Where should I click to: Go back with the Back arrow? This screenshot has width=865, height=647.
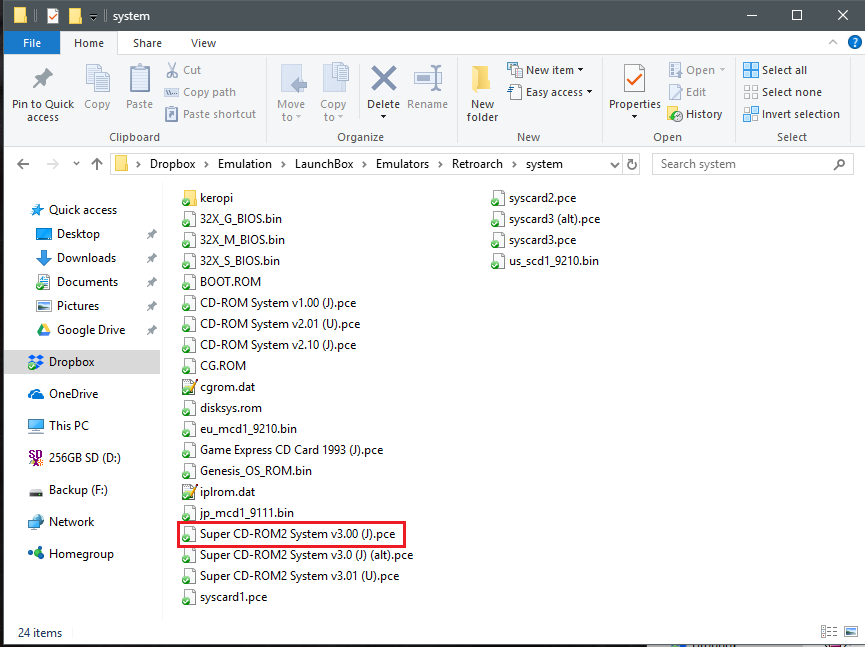(23, 164)
